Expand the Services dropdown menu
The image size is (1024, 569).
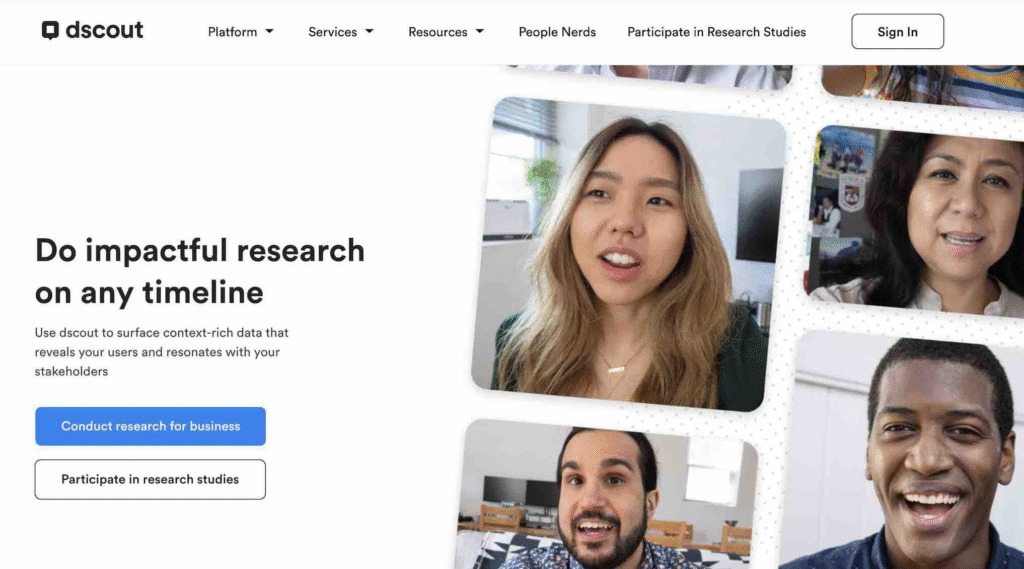340,32
